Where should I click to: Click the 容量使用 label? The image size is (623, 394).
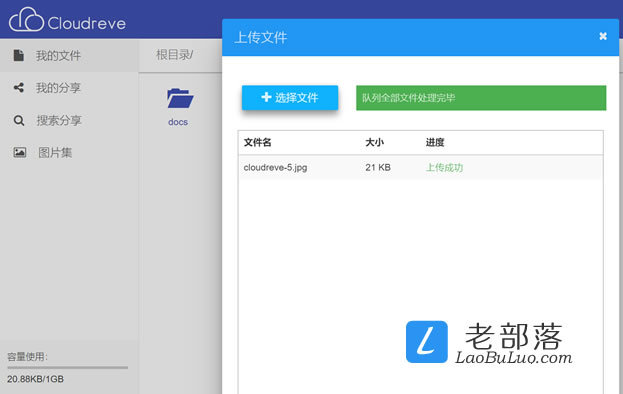pyautogui.click(x=27, y=357)
